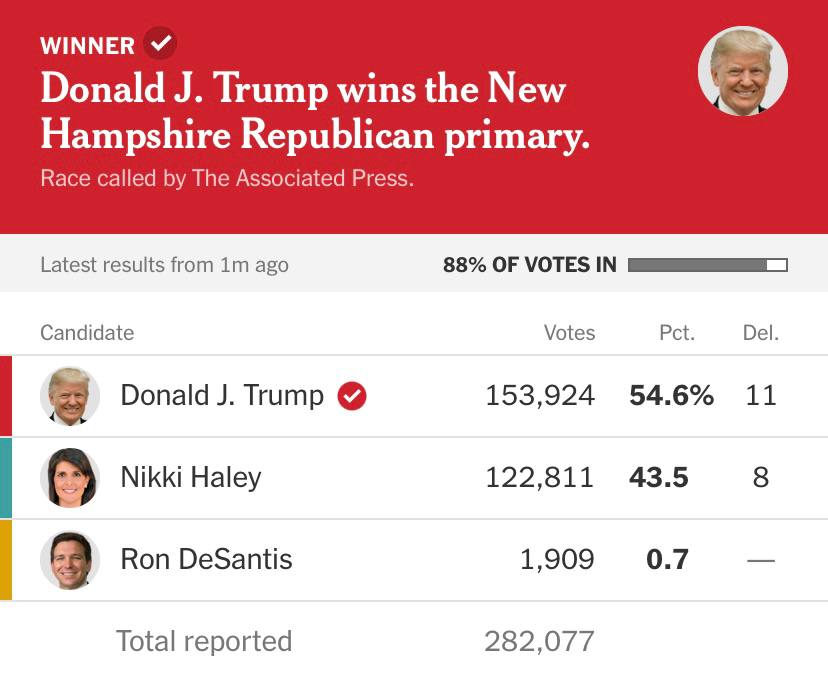The image size is (828, 674).
Task: Click the votes-in progress bar
Action: pos(708,265)
